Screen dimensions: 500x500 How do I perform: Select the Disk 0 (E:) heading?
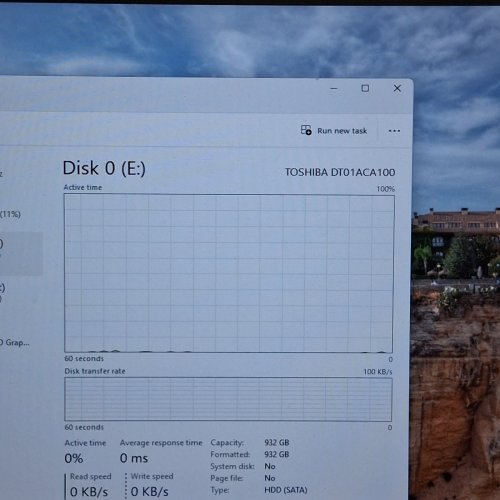click(x=104, y=168)
